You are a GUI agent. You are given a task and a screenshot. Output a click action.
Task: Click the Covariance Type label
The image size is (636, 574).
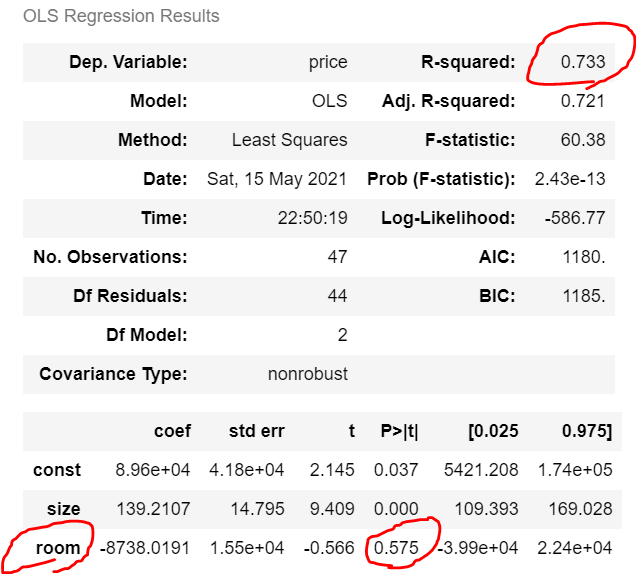point(113,374)
